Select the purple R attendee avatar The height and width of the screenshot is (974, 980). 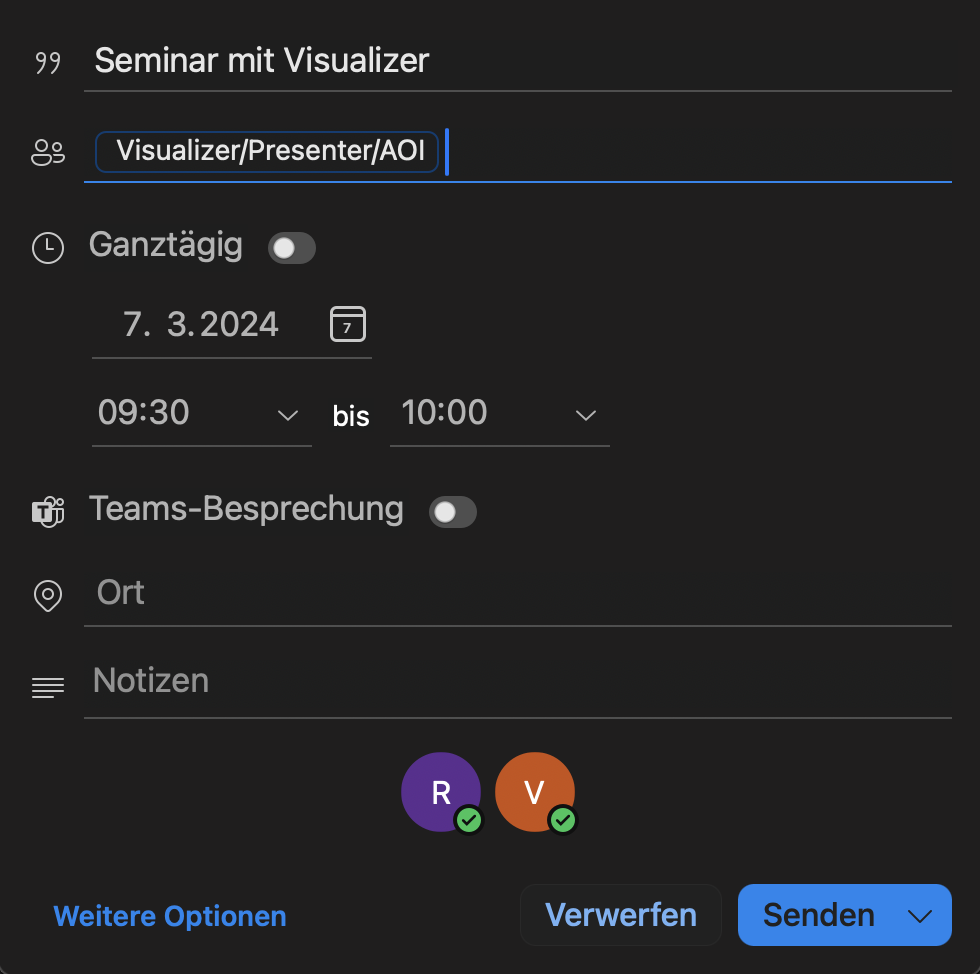pos(440,791)
